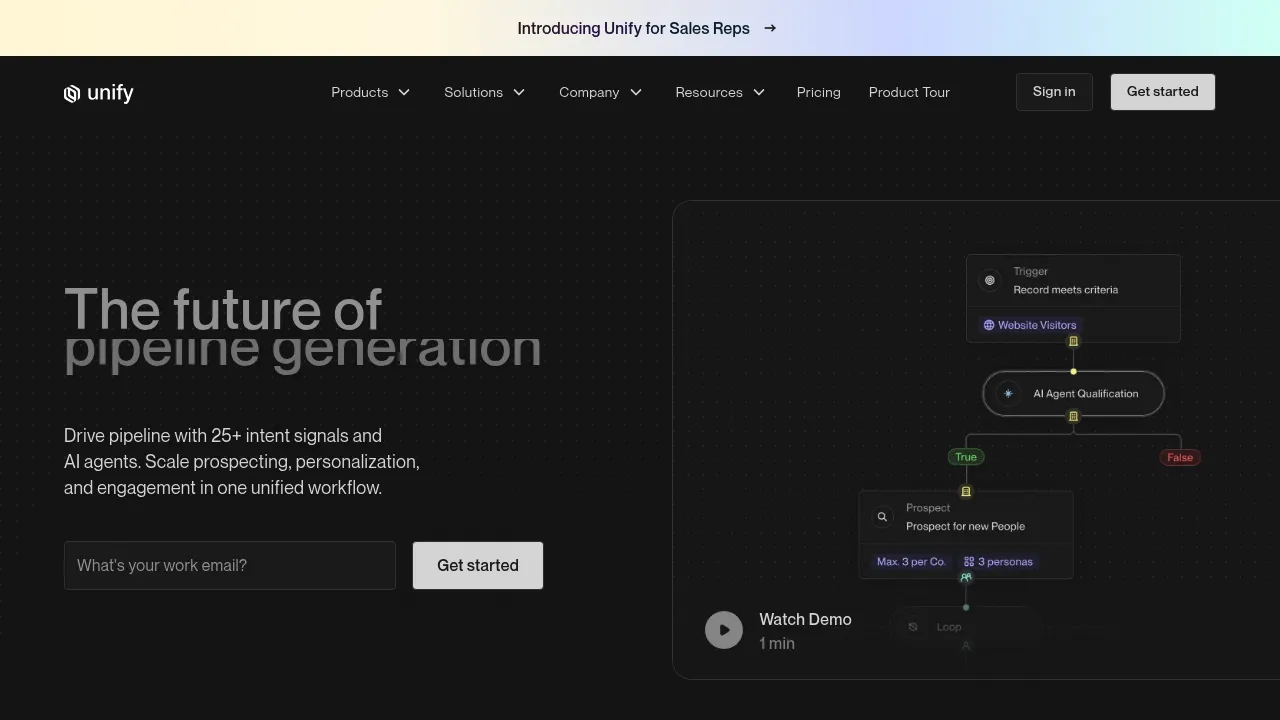Click Get started beside the email field
Screen dimensions: 1280x720
pos(478,566)
